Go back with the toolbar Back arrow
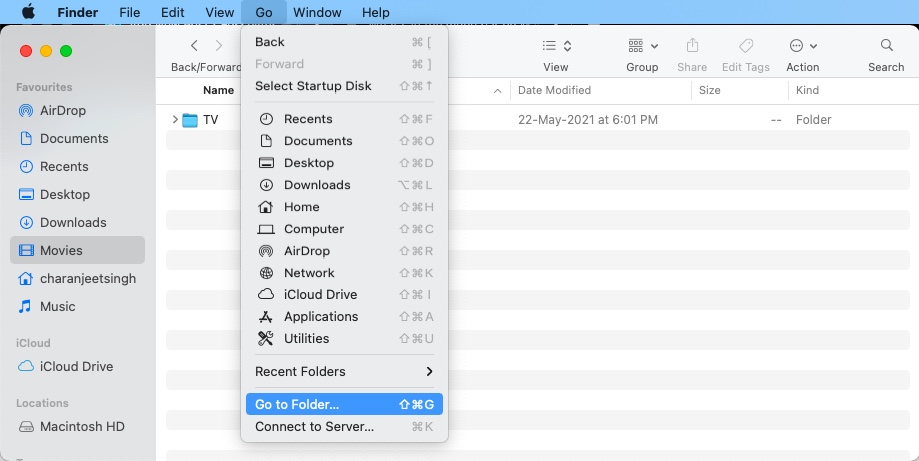Viewport: 919px width, 461px height. point(194,46)
